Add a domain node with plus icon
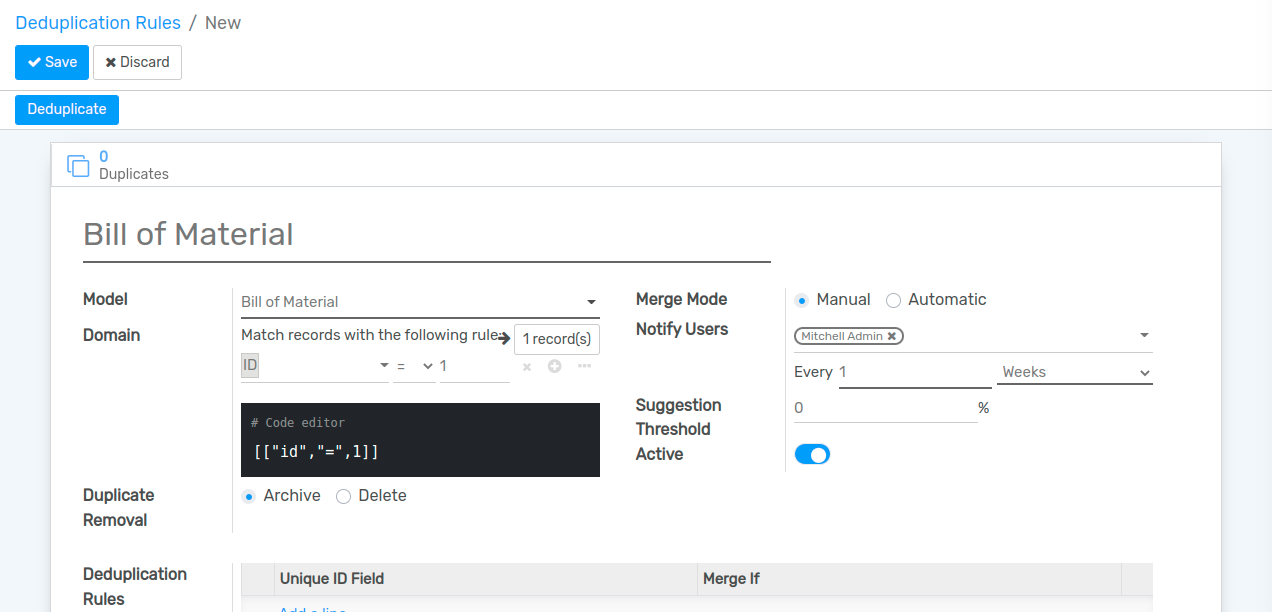1272x612 pixels. (x=554, y=367)
